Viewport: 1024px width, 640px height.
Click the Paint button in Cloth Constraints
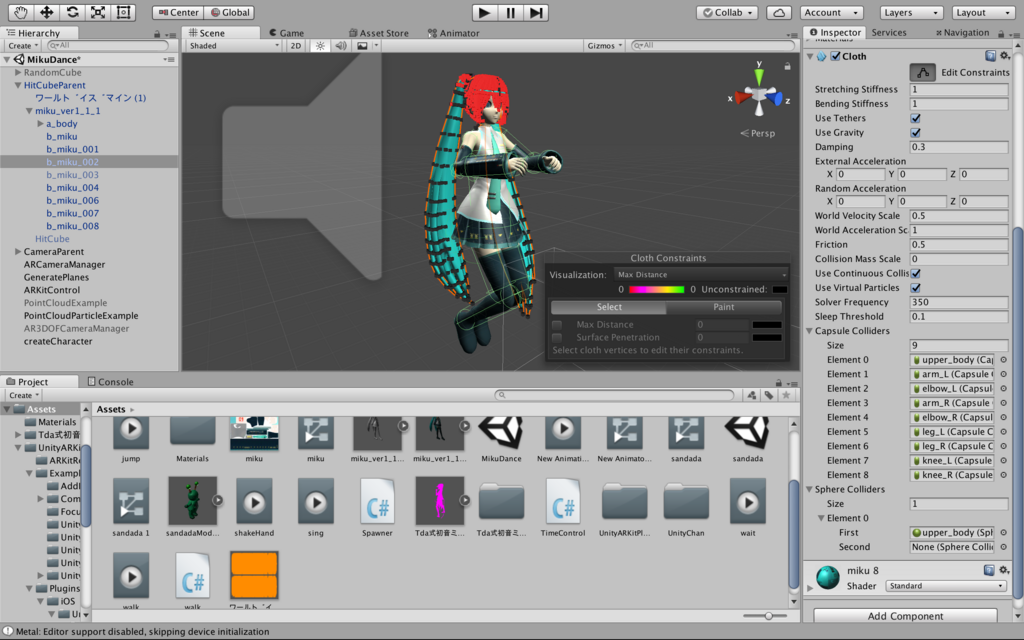724,307
